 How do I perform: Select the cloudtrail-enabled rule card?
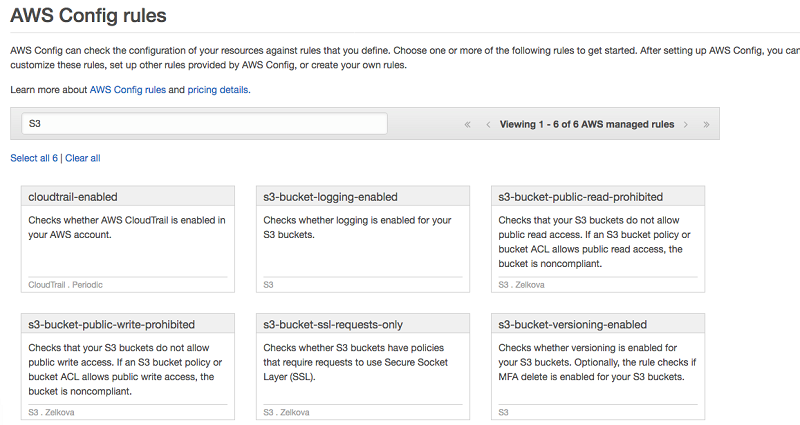127,197
